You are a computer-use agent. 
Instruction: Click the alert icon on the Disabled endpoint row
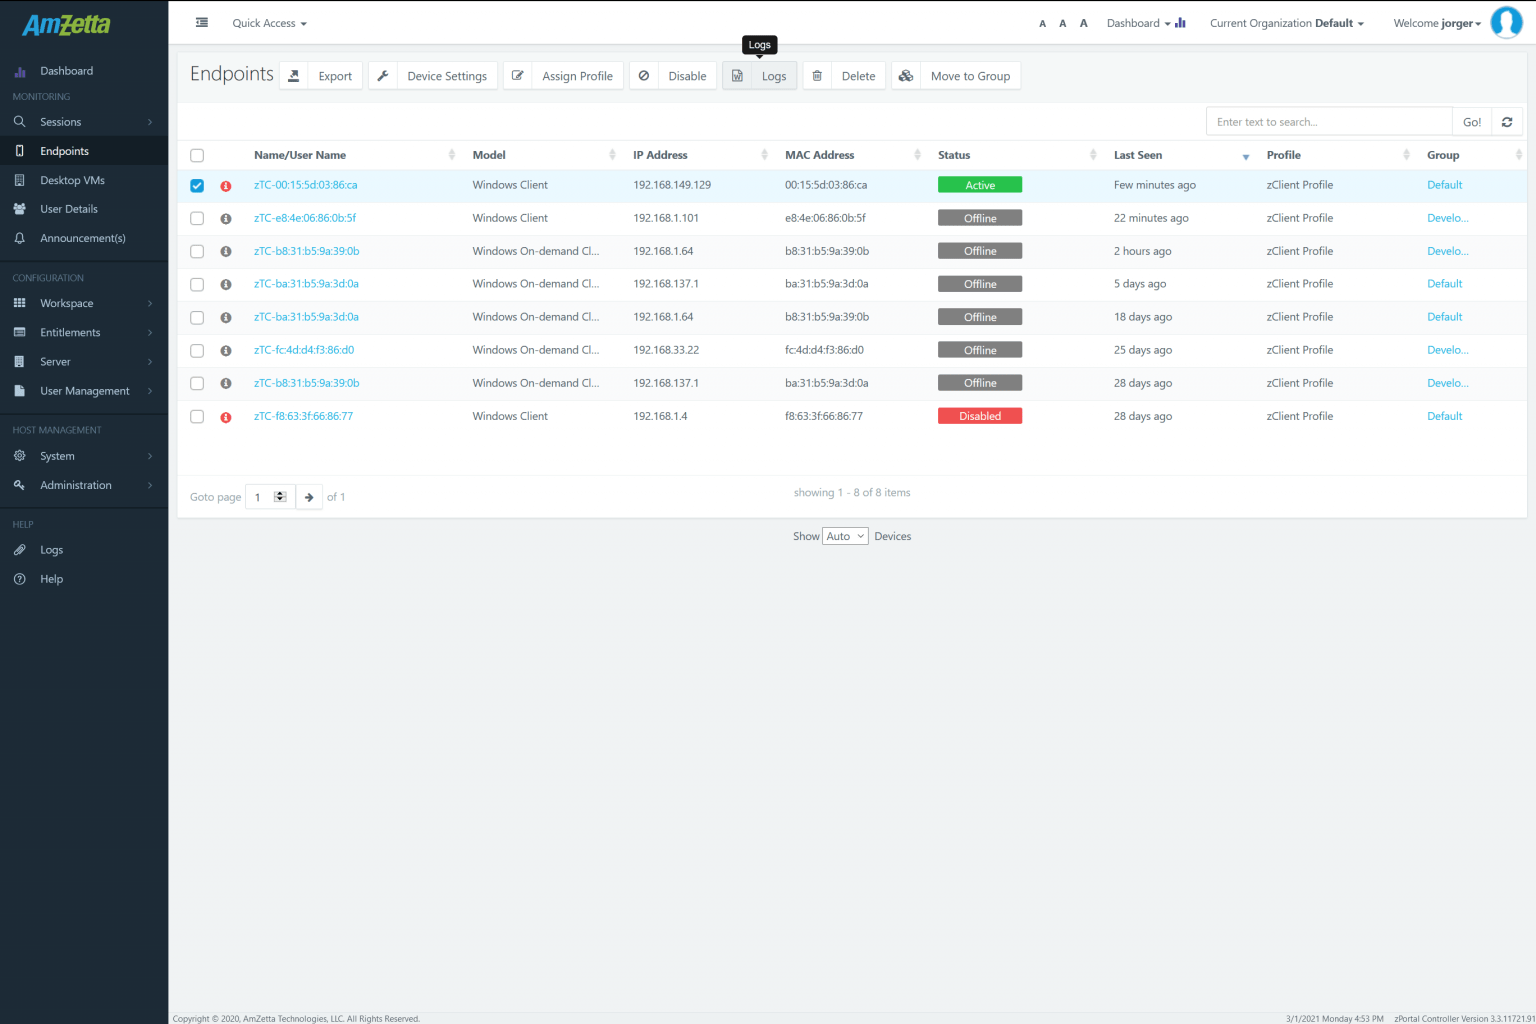(225, 417)
